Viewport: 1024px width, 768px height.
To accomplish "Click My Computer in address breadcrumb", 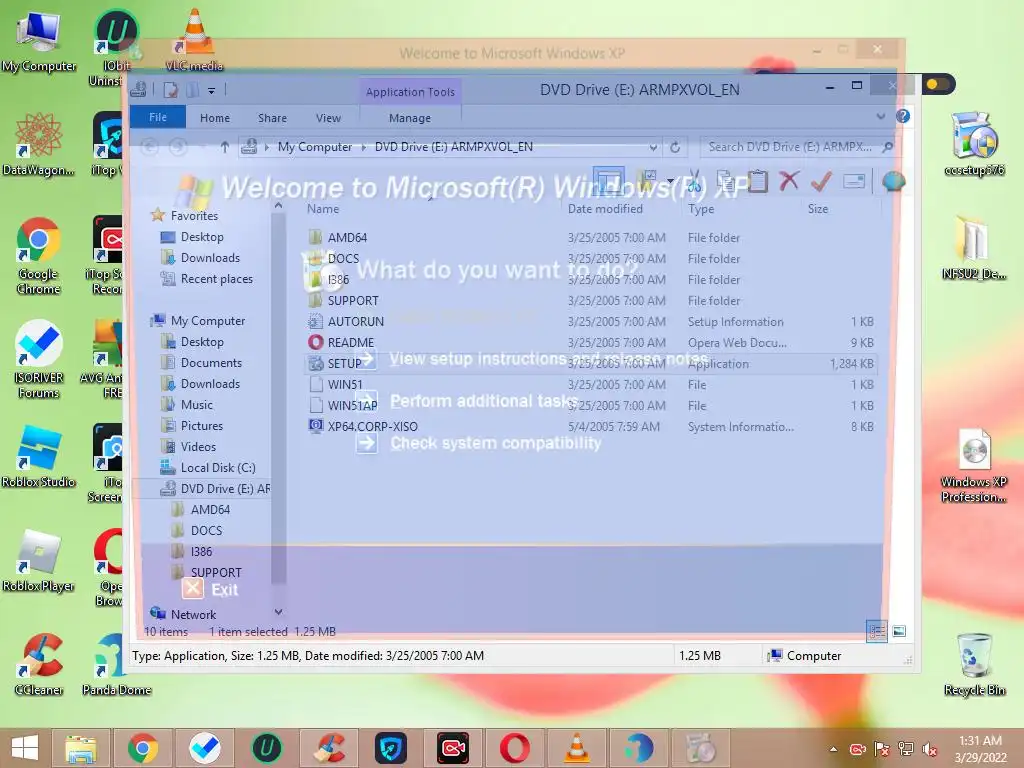I will tap(315, 148).
